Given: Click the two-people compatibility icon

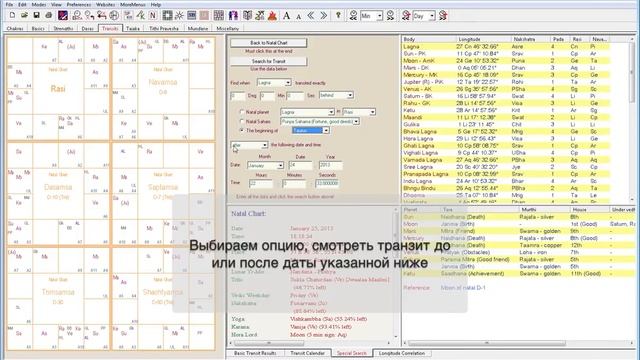Looking at the screenshot, I should click(x=233, y=16).
